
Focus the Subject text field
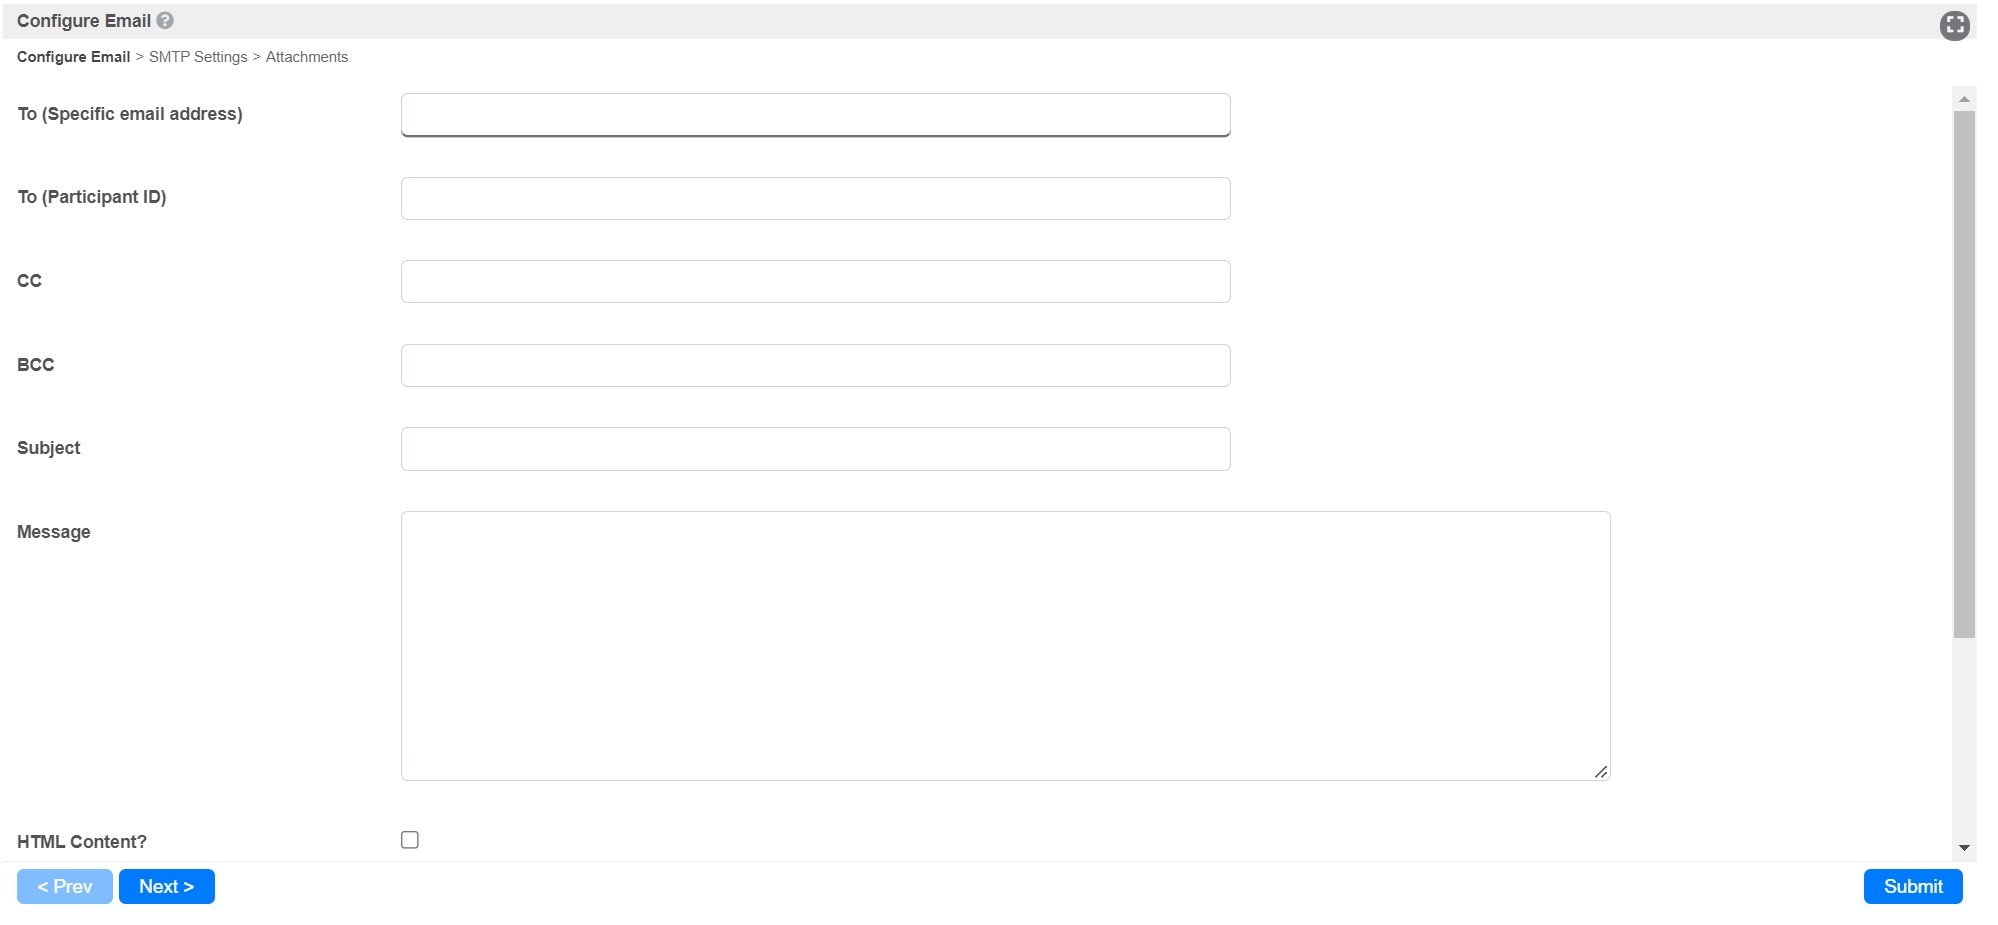[x=815, y=448]
